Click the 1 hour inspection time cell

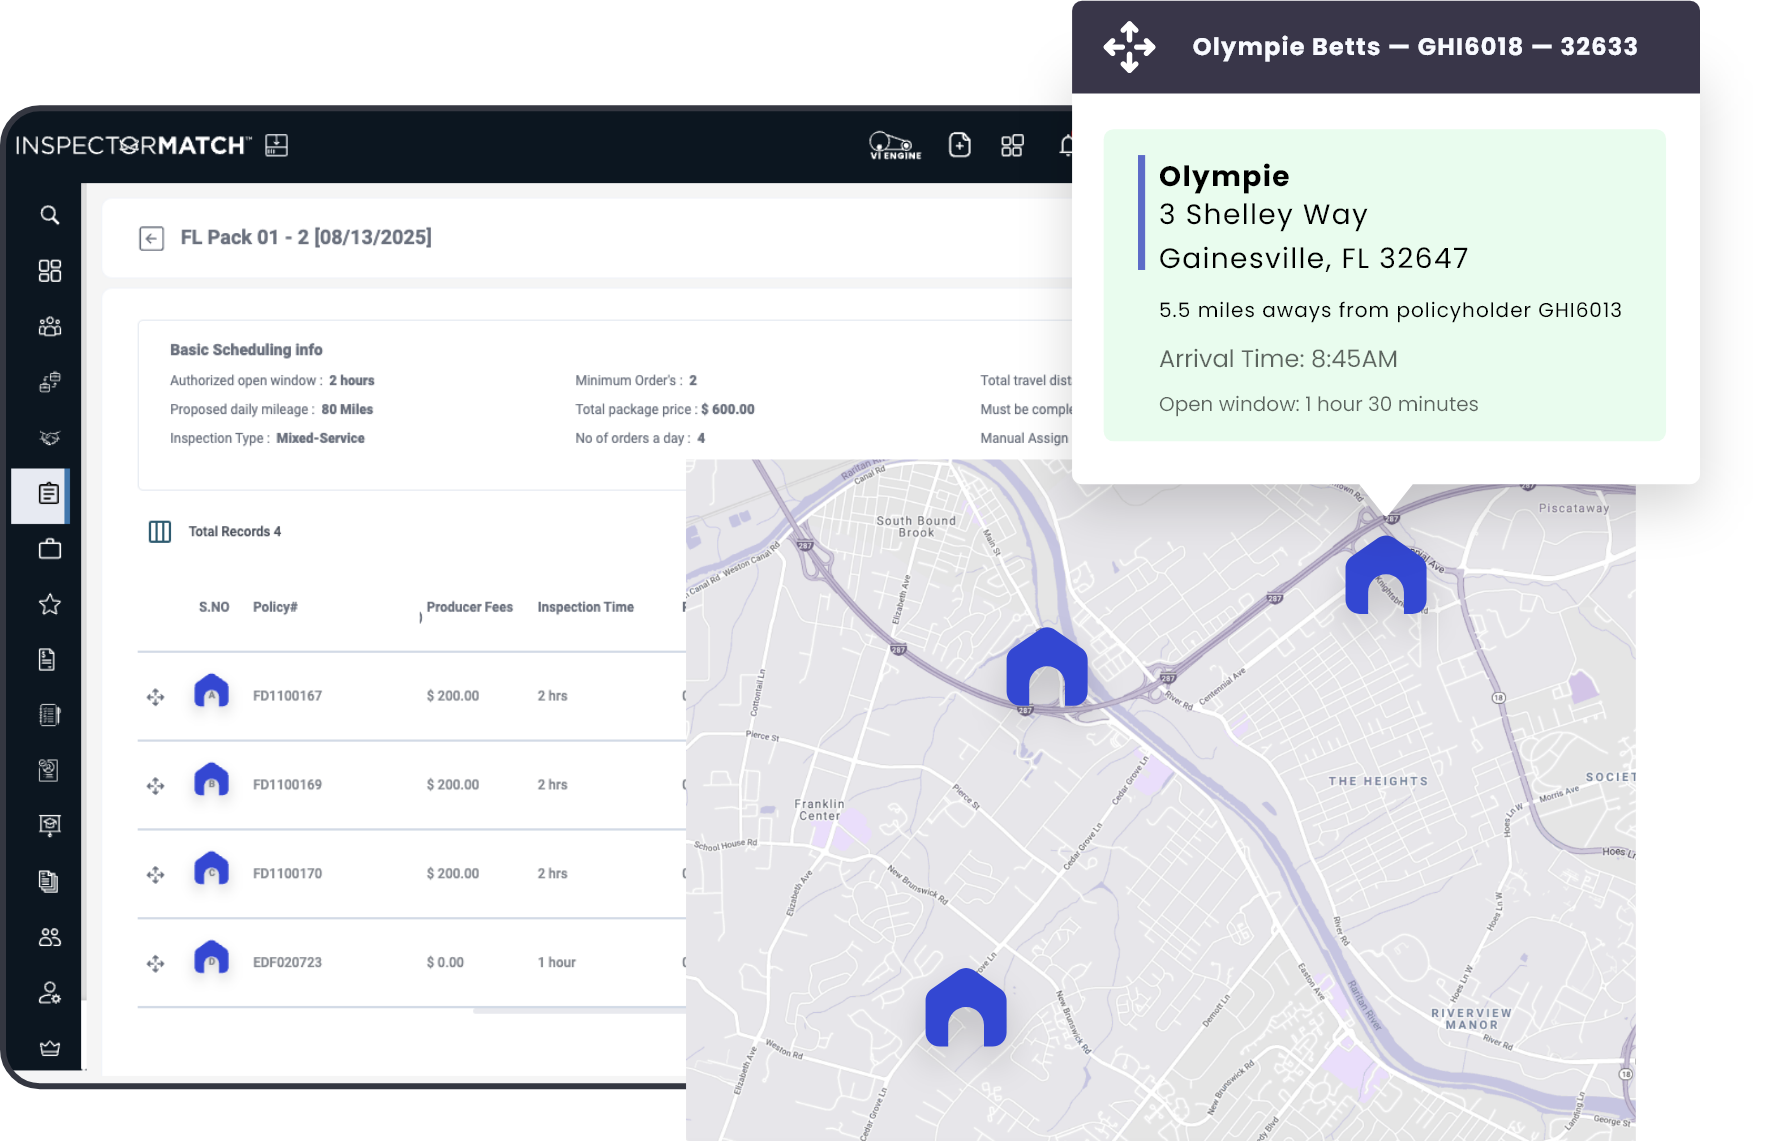click(557, 963)
